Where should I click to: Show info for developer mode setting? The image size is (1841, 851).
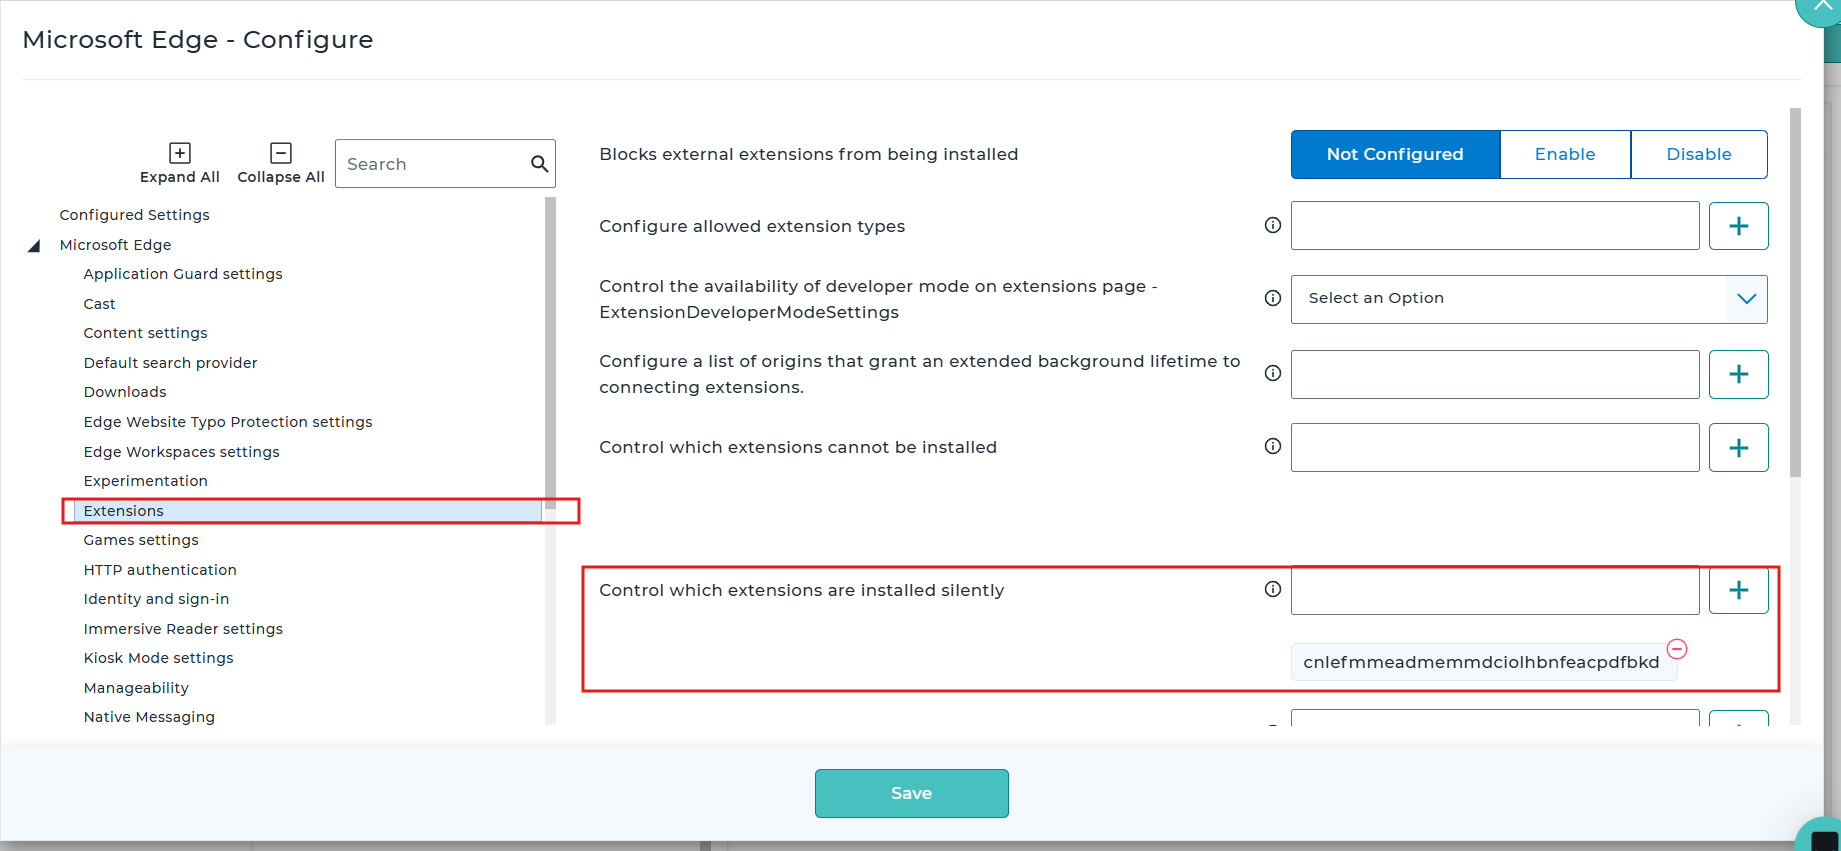(x=1272, y=298)
